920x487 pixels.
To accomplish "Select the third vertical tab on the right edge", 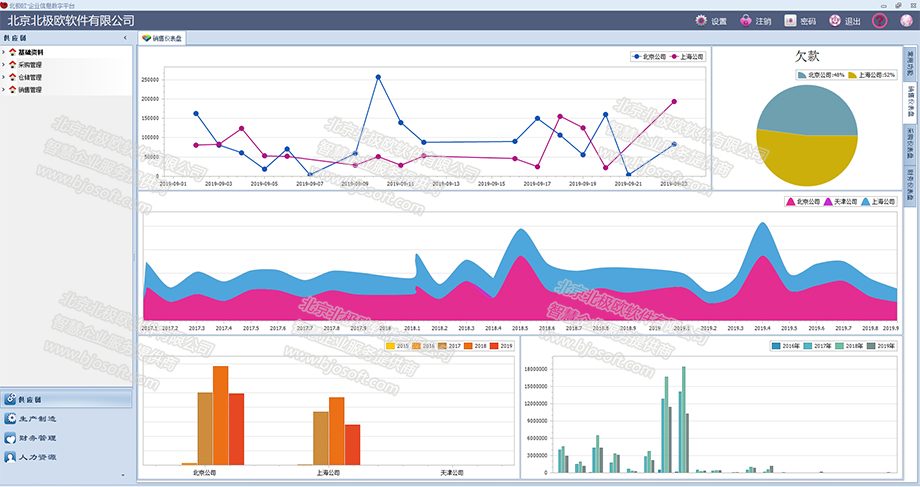I will [x=910, y=144].
